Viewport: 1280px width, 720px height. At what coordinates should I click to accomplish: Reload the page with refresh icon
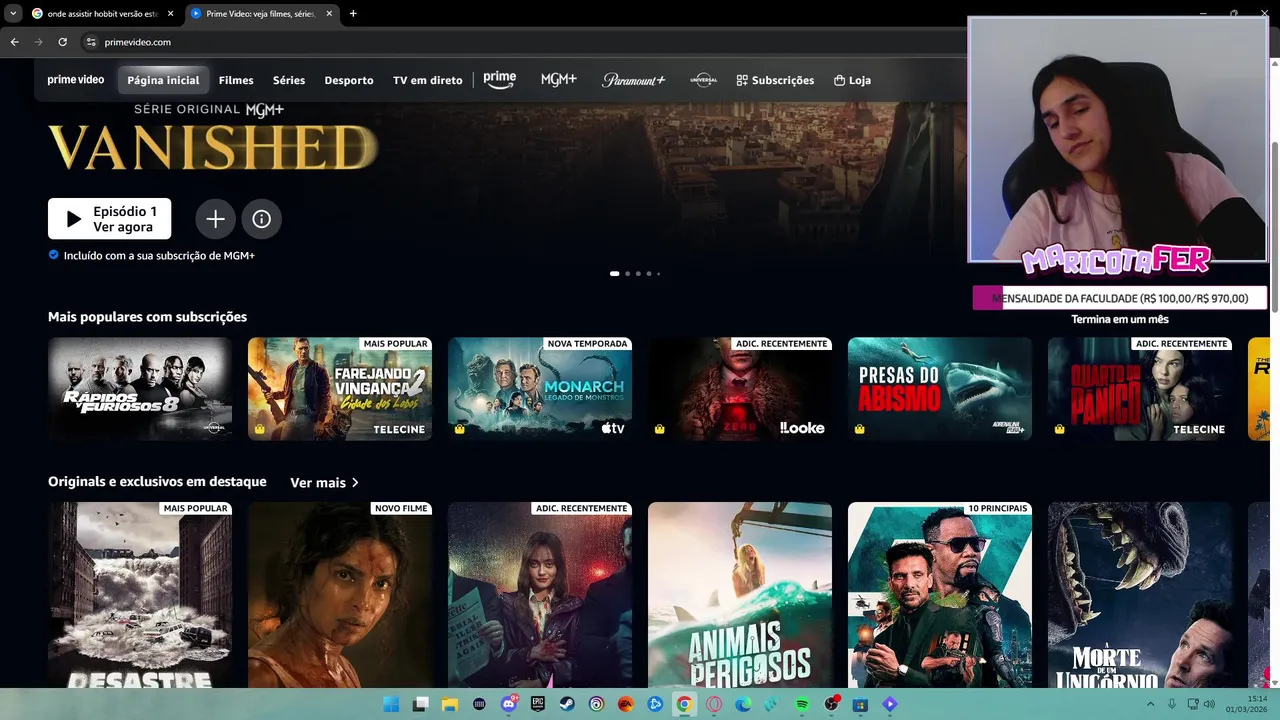point(62,42)
